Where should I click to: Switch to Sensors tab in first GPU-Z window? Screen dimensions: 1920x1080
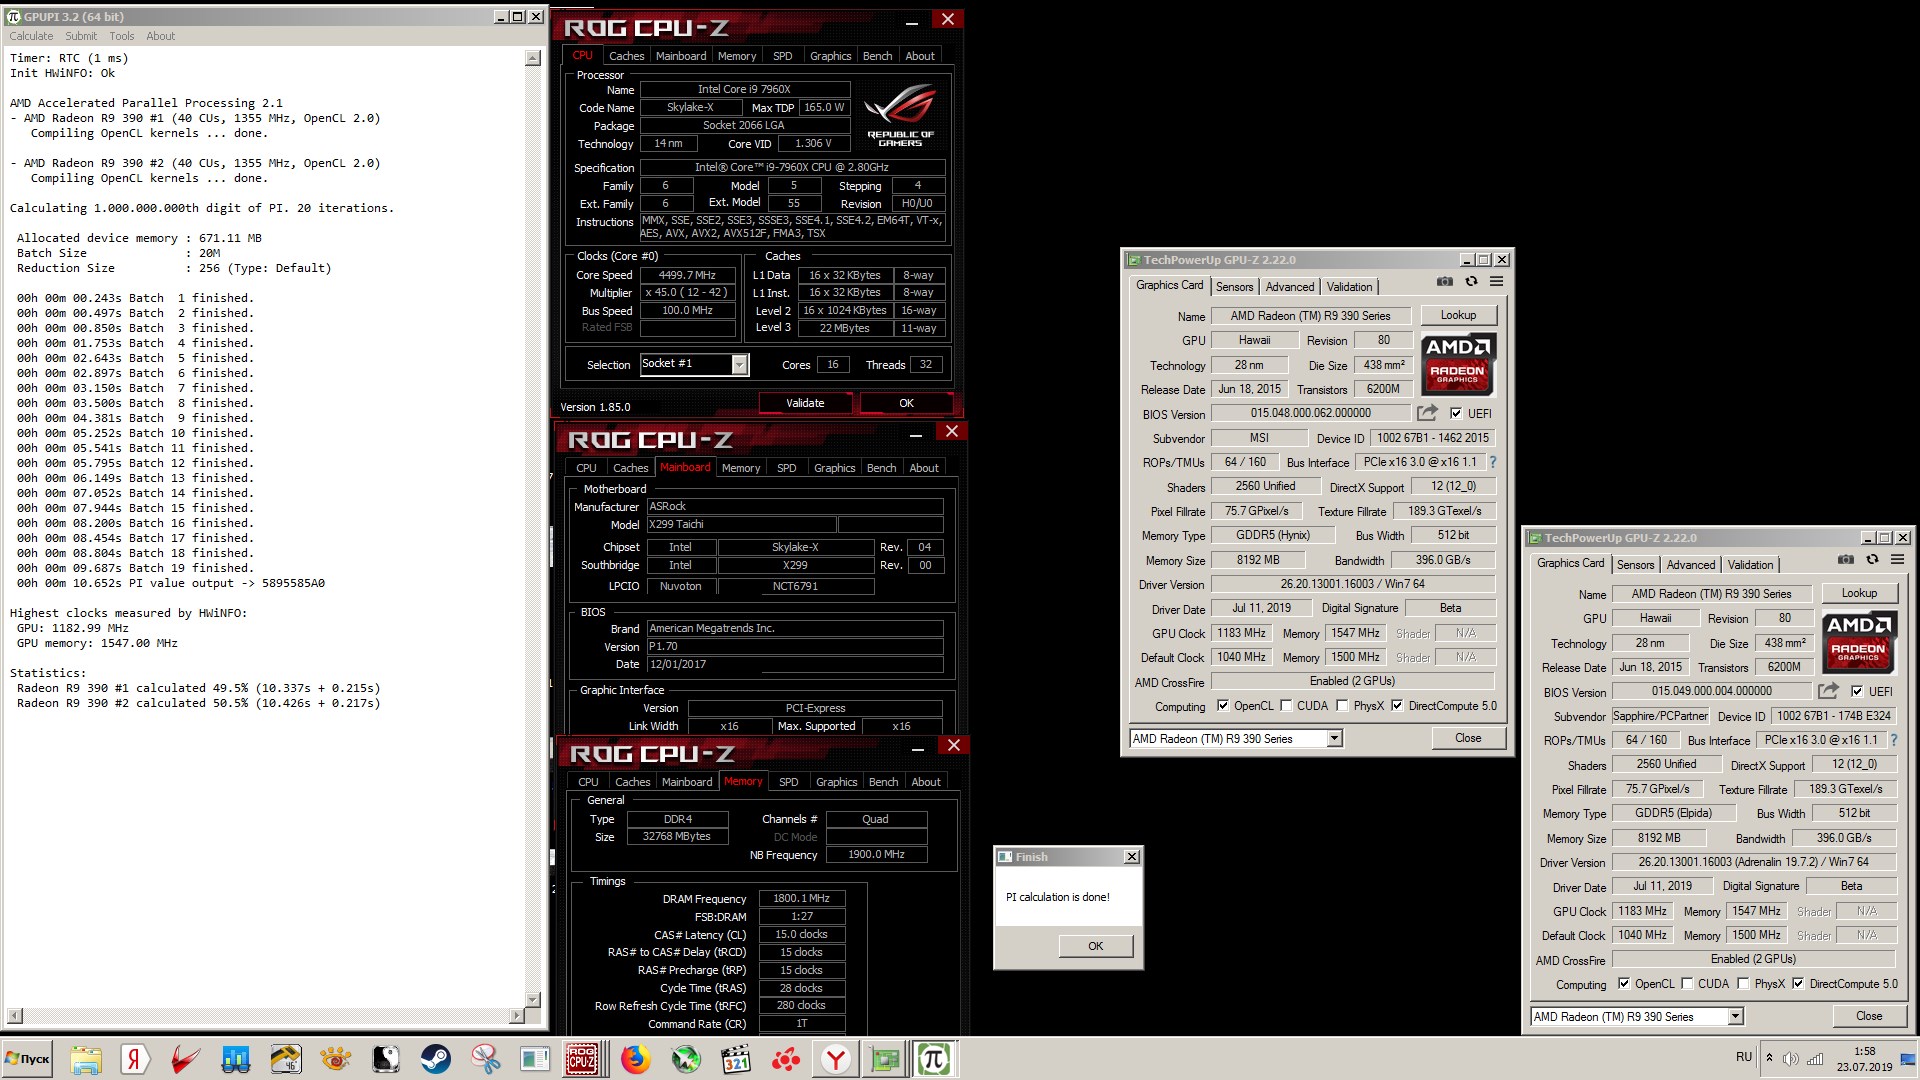click(1234, 287)
